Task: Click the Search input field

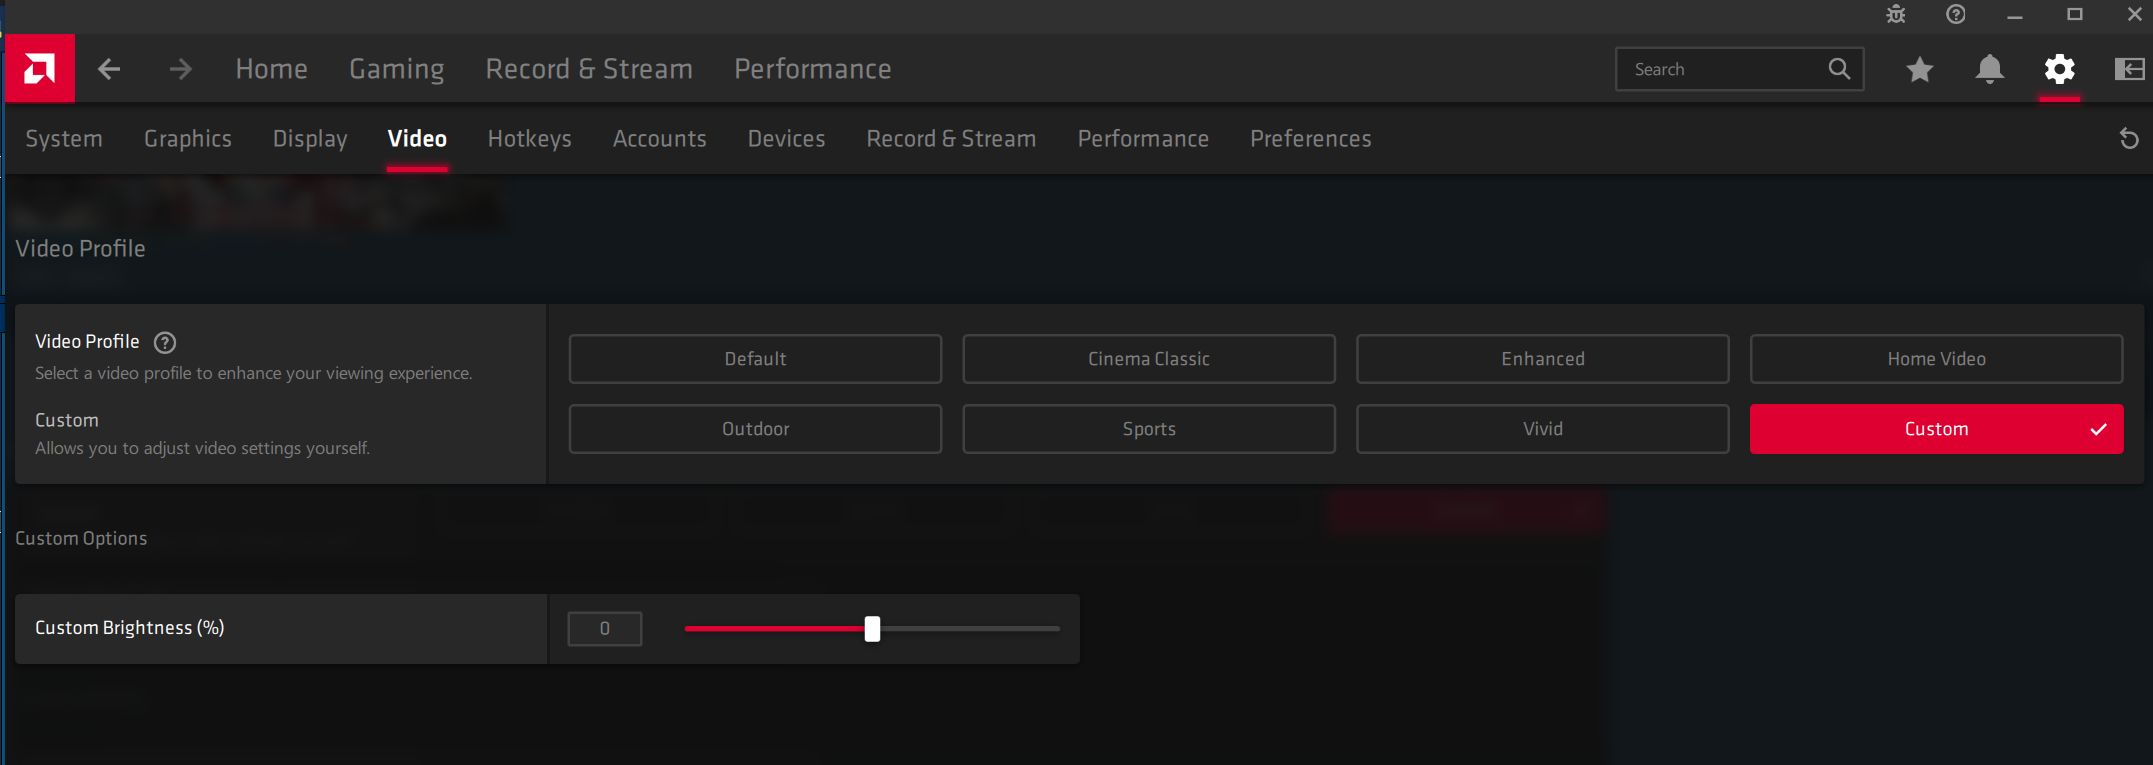Action: click(1722, 69)
